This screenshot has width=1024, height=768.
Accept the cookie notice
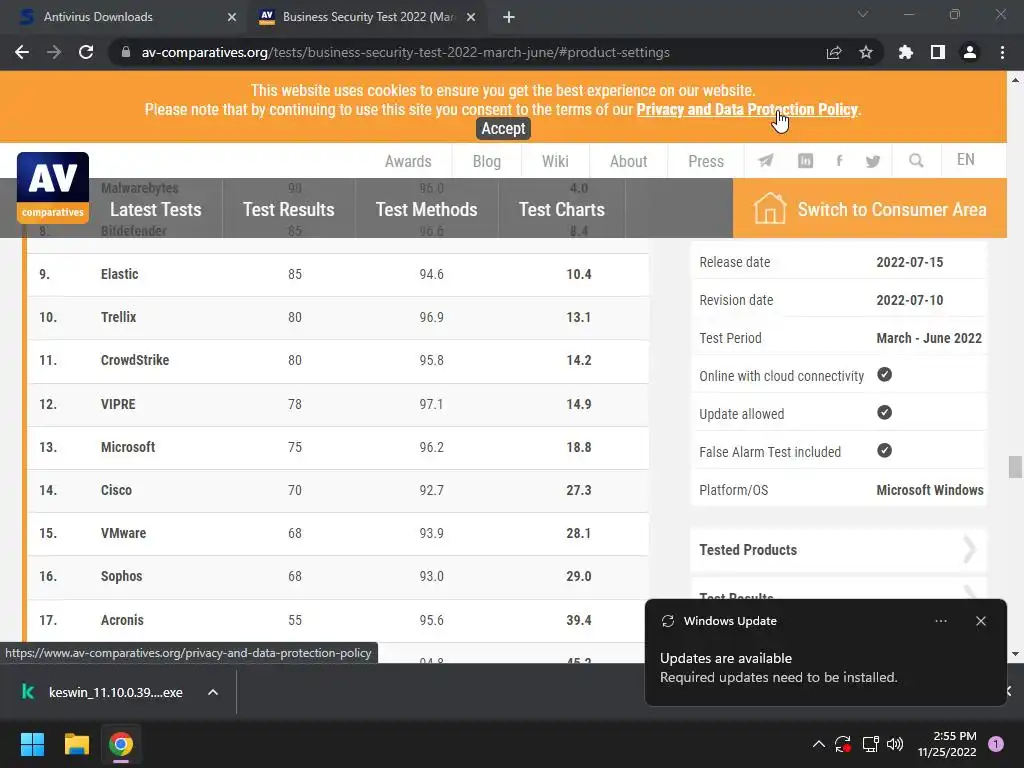point(503,129)
